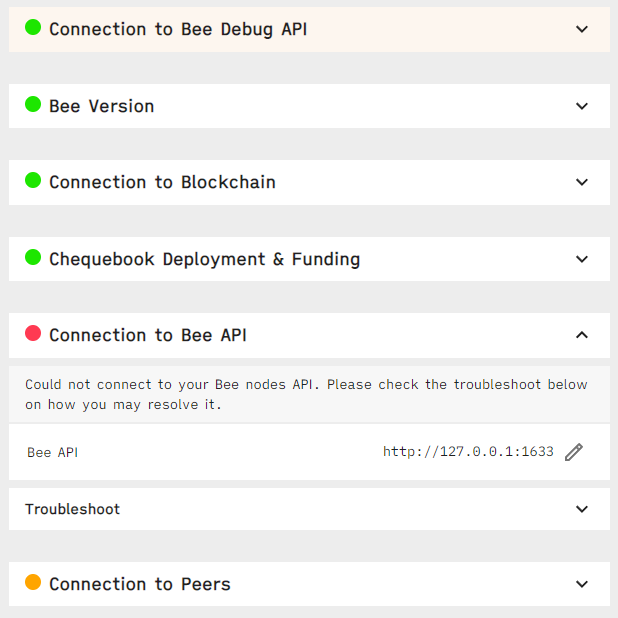Click the Connection to Bee API heading
Viewport: 618px width, 618px height.
pos(148,335)
